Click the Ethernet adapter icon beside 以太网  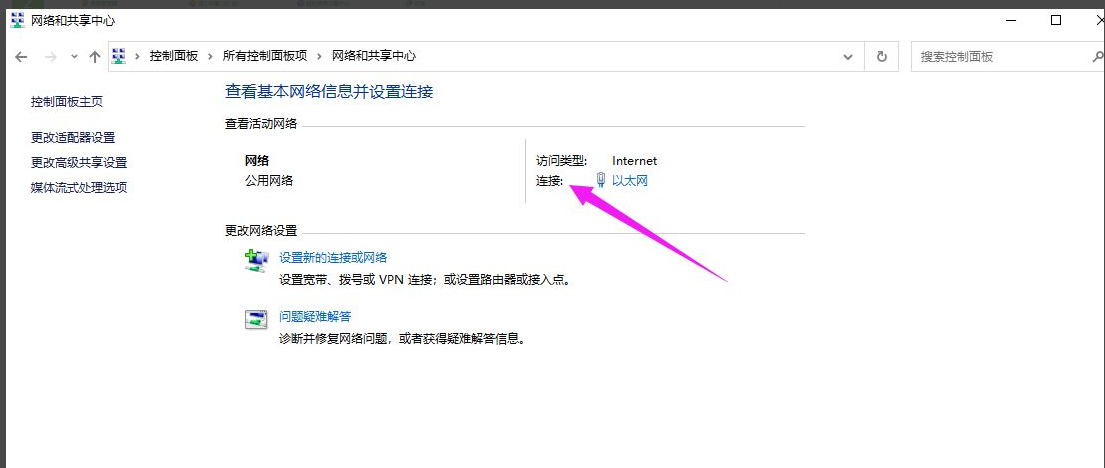click(600, 180)
